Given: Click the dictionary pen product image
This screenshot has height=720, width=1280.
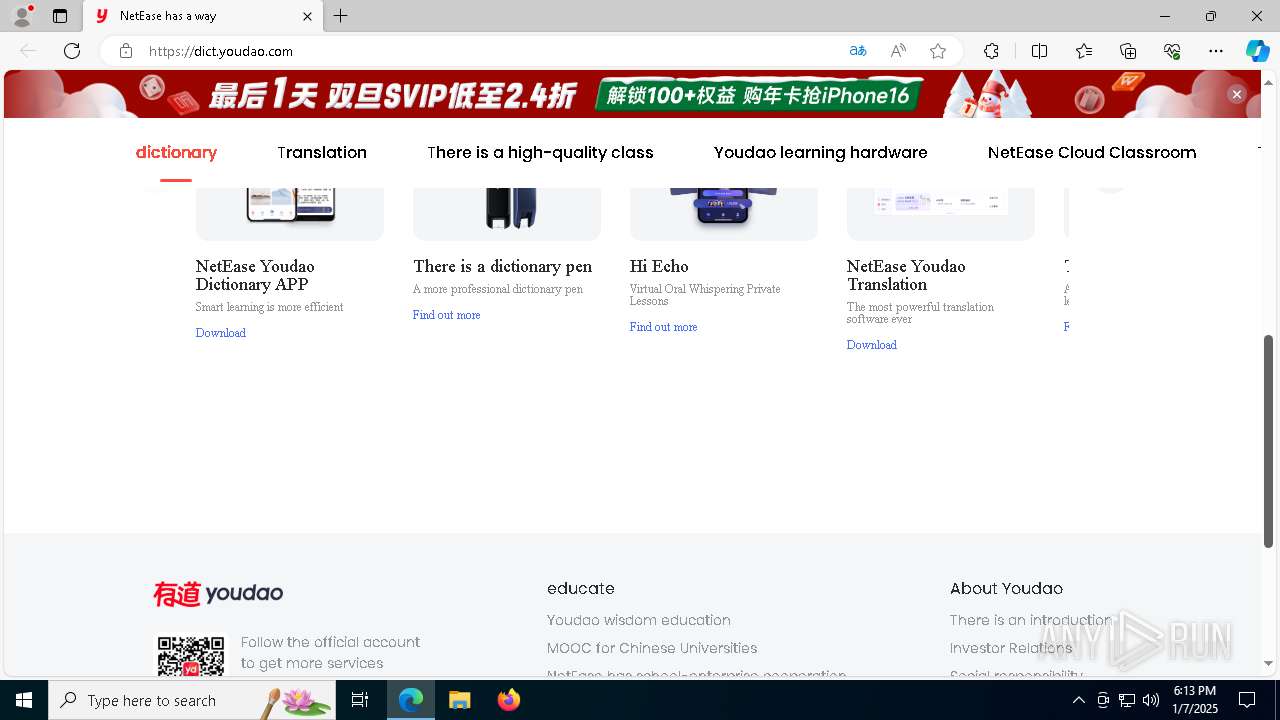Looking at the screenshot, I should (x=507, y=213).
